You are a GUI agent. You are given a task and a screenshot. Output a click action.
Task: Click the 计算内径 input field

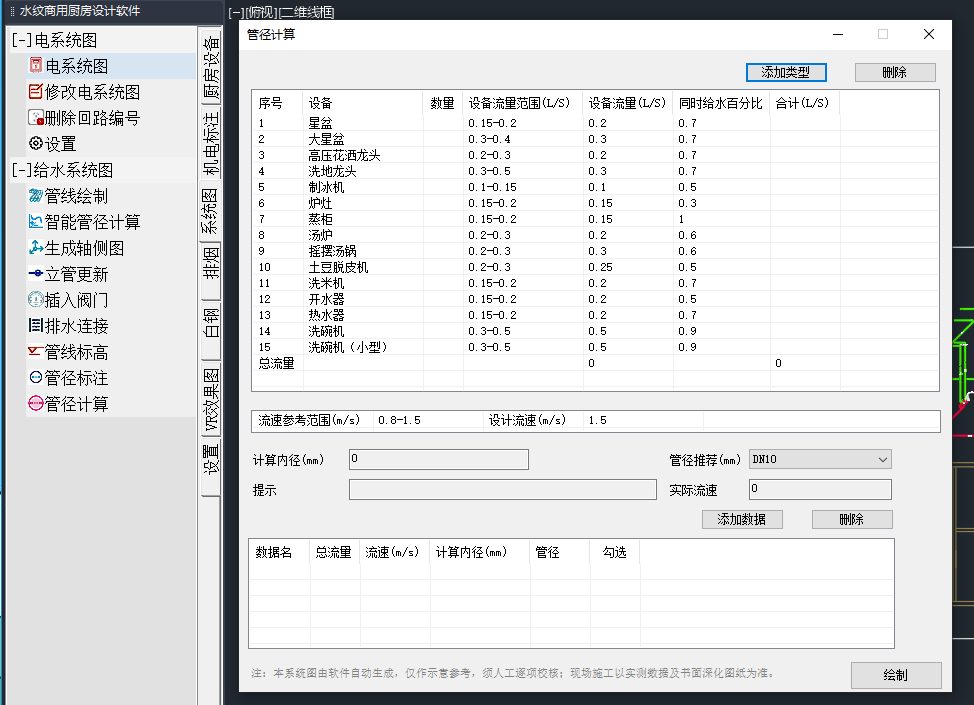tap(439, 459)
